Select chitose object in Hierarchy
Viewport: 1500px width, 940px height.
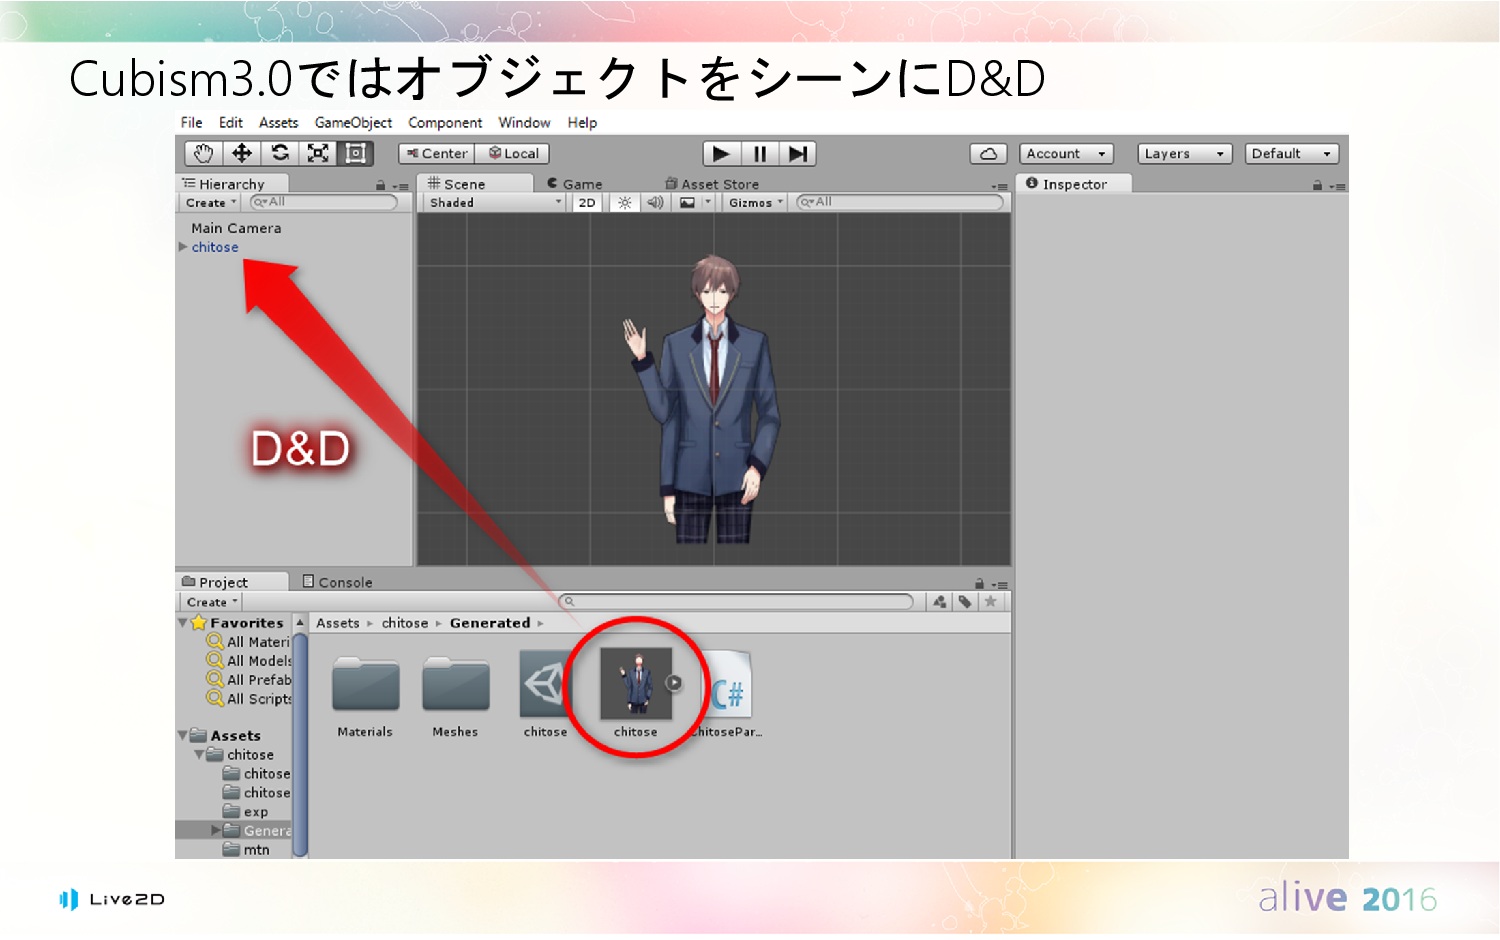(x=215, y=247)
